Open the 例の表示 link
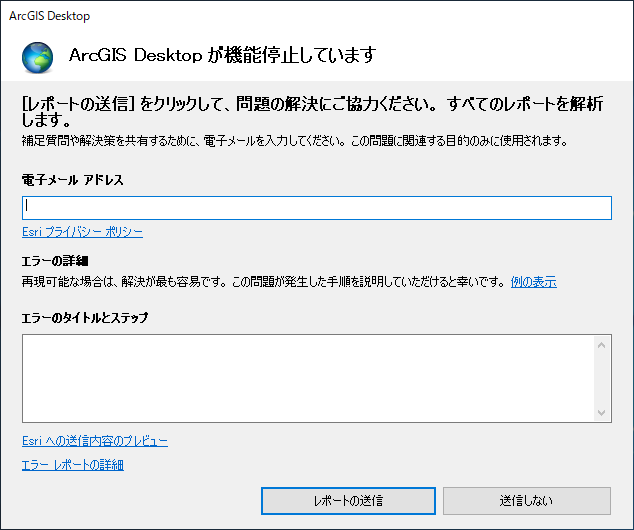Image resolution: width=634 pixels, height=530 pixels. click(x=533, y=282)
